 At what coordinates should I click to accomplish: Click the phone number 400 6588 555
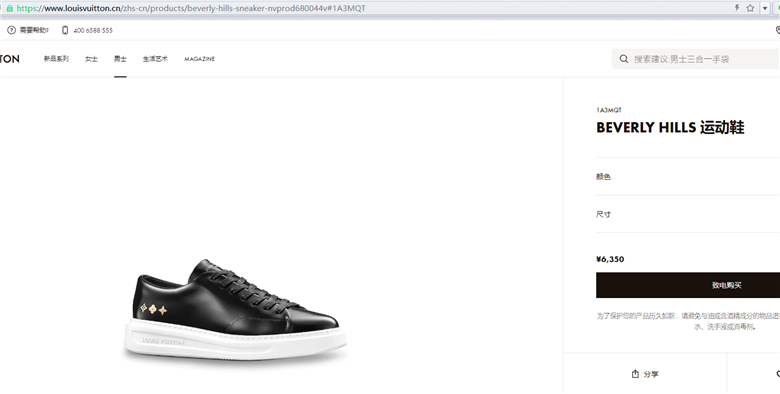[93, 30]
